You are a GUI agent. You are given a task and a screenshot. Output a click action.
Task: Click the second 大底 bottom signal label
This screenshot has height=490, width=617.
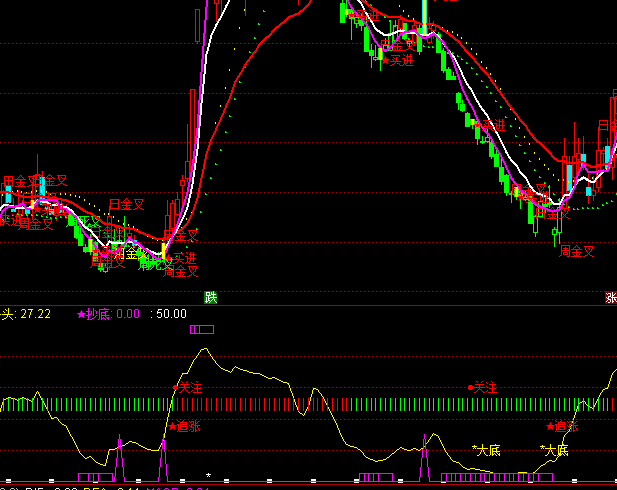tap(554, 451)
